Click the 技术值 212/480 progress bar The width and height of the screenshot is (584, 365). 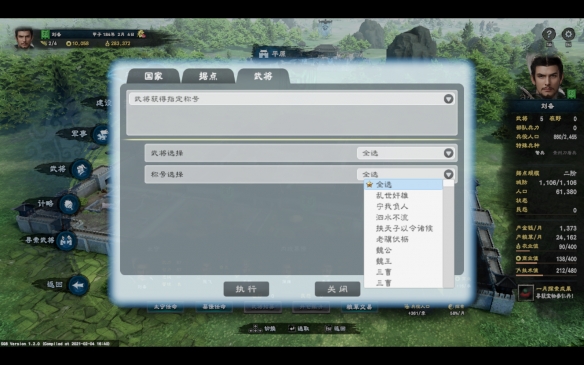pos(546,276)
